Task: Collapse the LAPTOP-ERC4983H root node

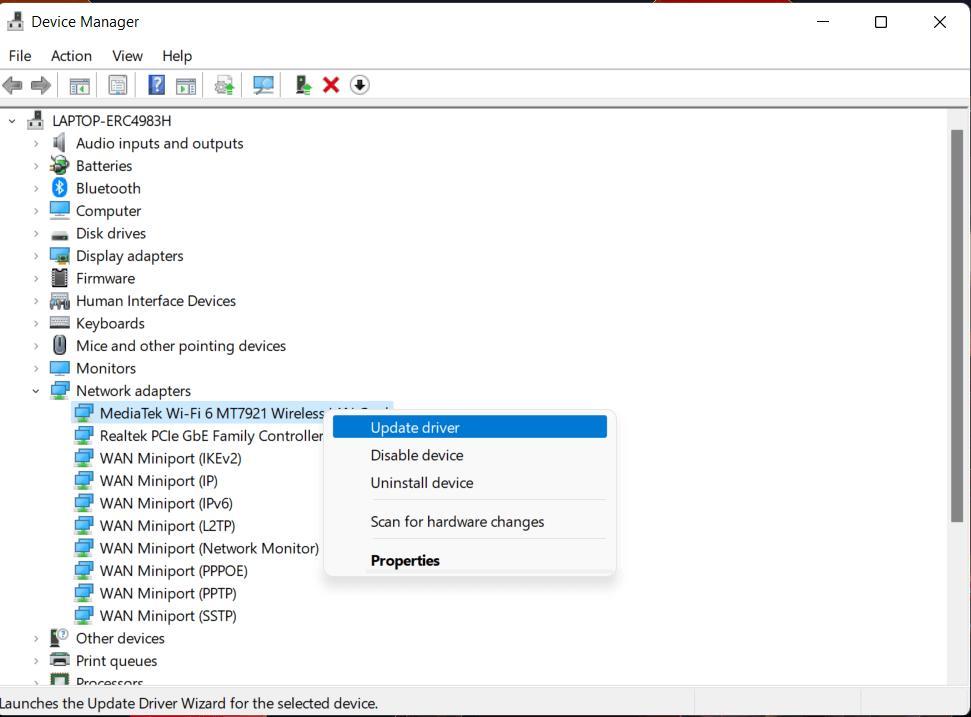Action: point(12,121)
